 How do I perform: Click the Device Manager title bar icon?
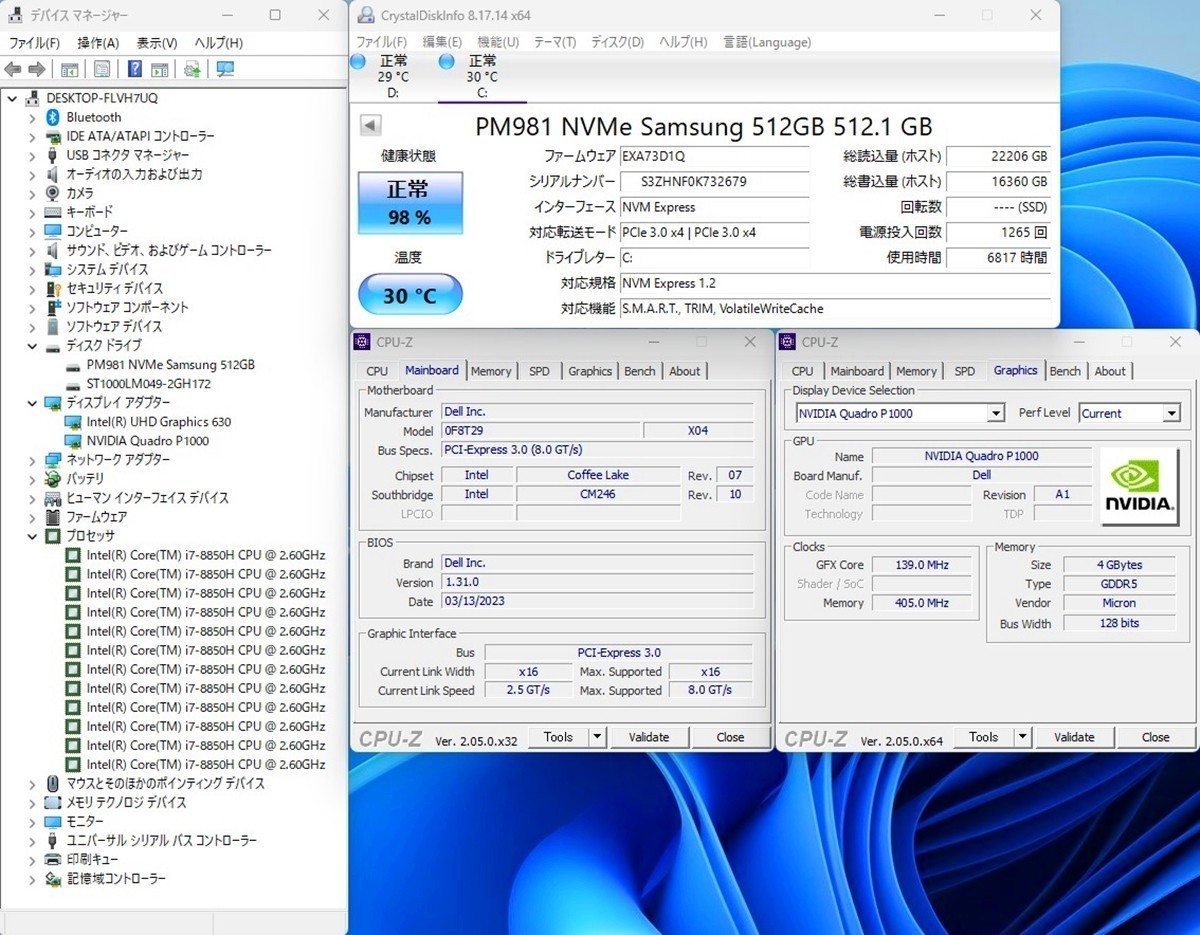click(15, 15)
